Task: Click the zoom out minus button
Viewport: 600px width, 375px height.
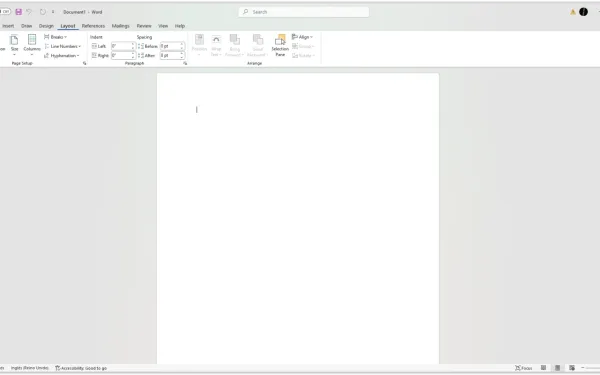Action: [583, 368]
